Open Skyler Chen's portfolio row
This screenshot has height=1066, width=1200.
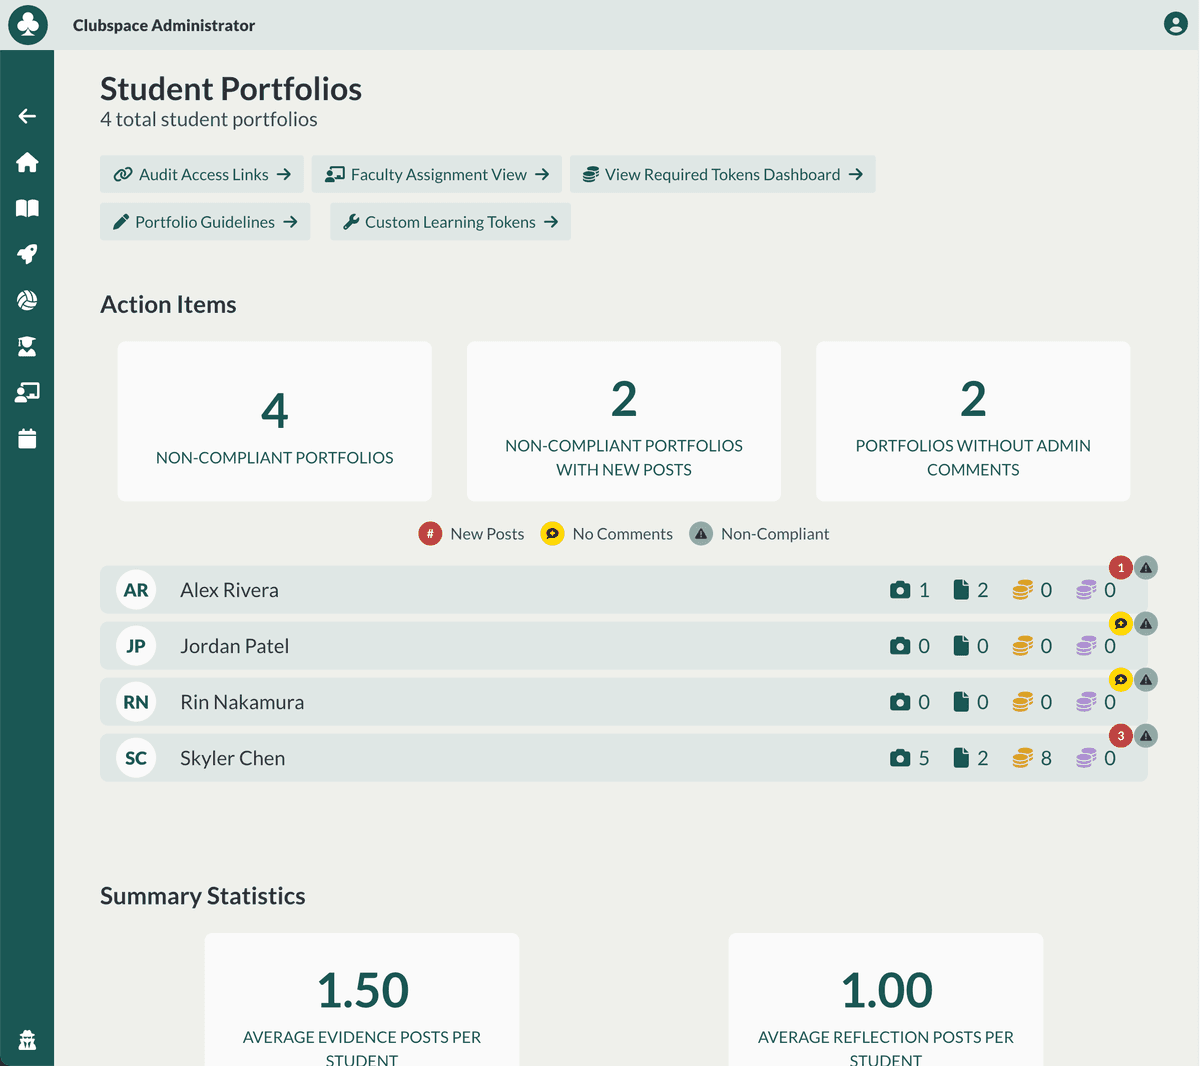(624, 758)
